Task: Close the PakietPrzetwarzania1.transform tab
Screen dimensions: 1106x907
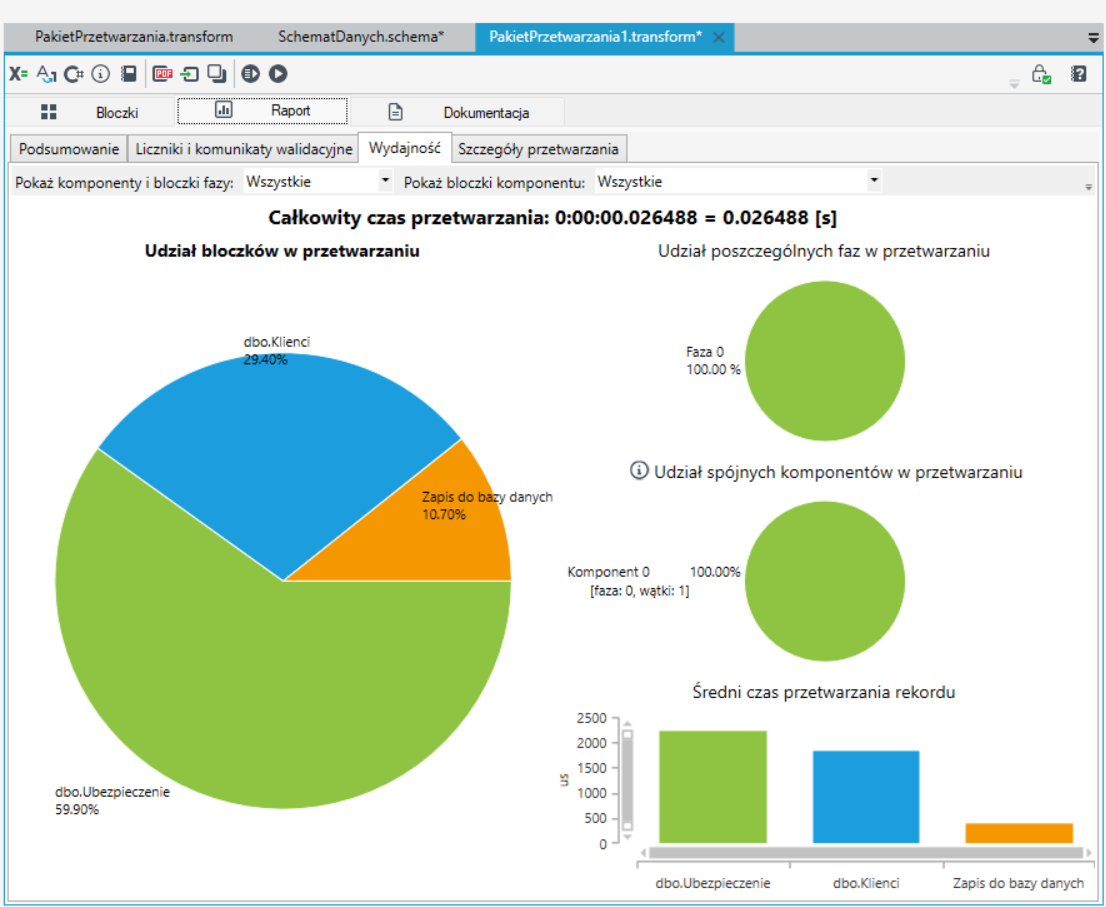Action: pos(719,37)
